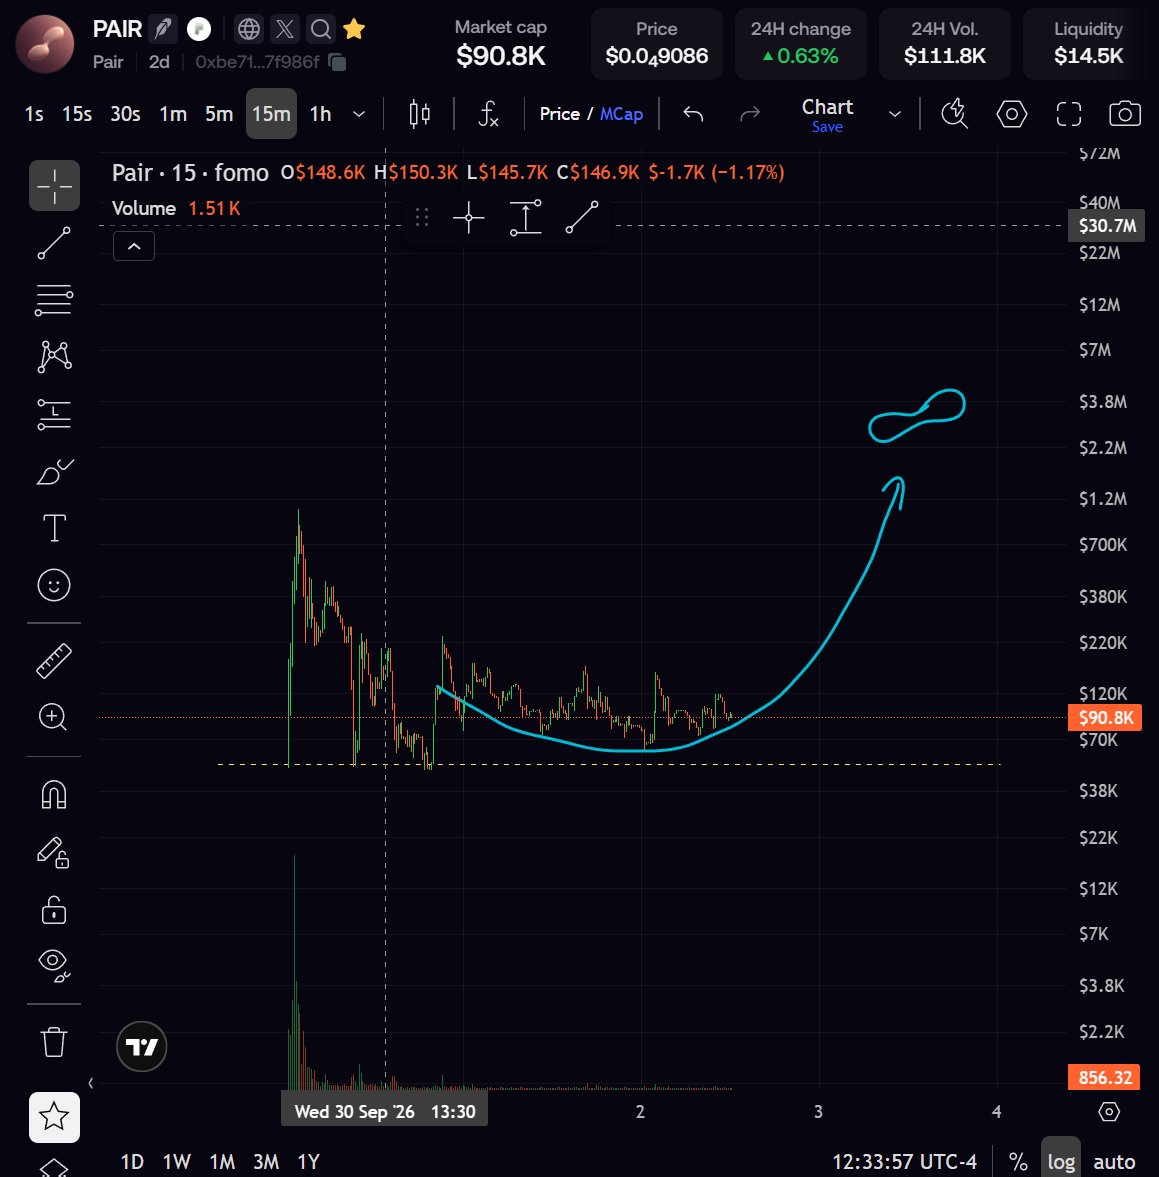Set the range to 3M
Viewport: 1159px width, 1177px height.
click(x=266, y=1162)
